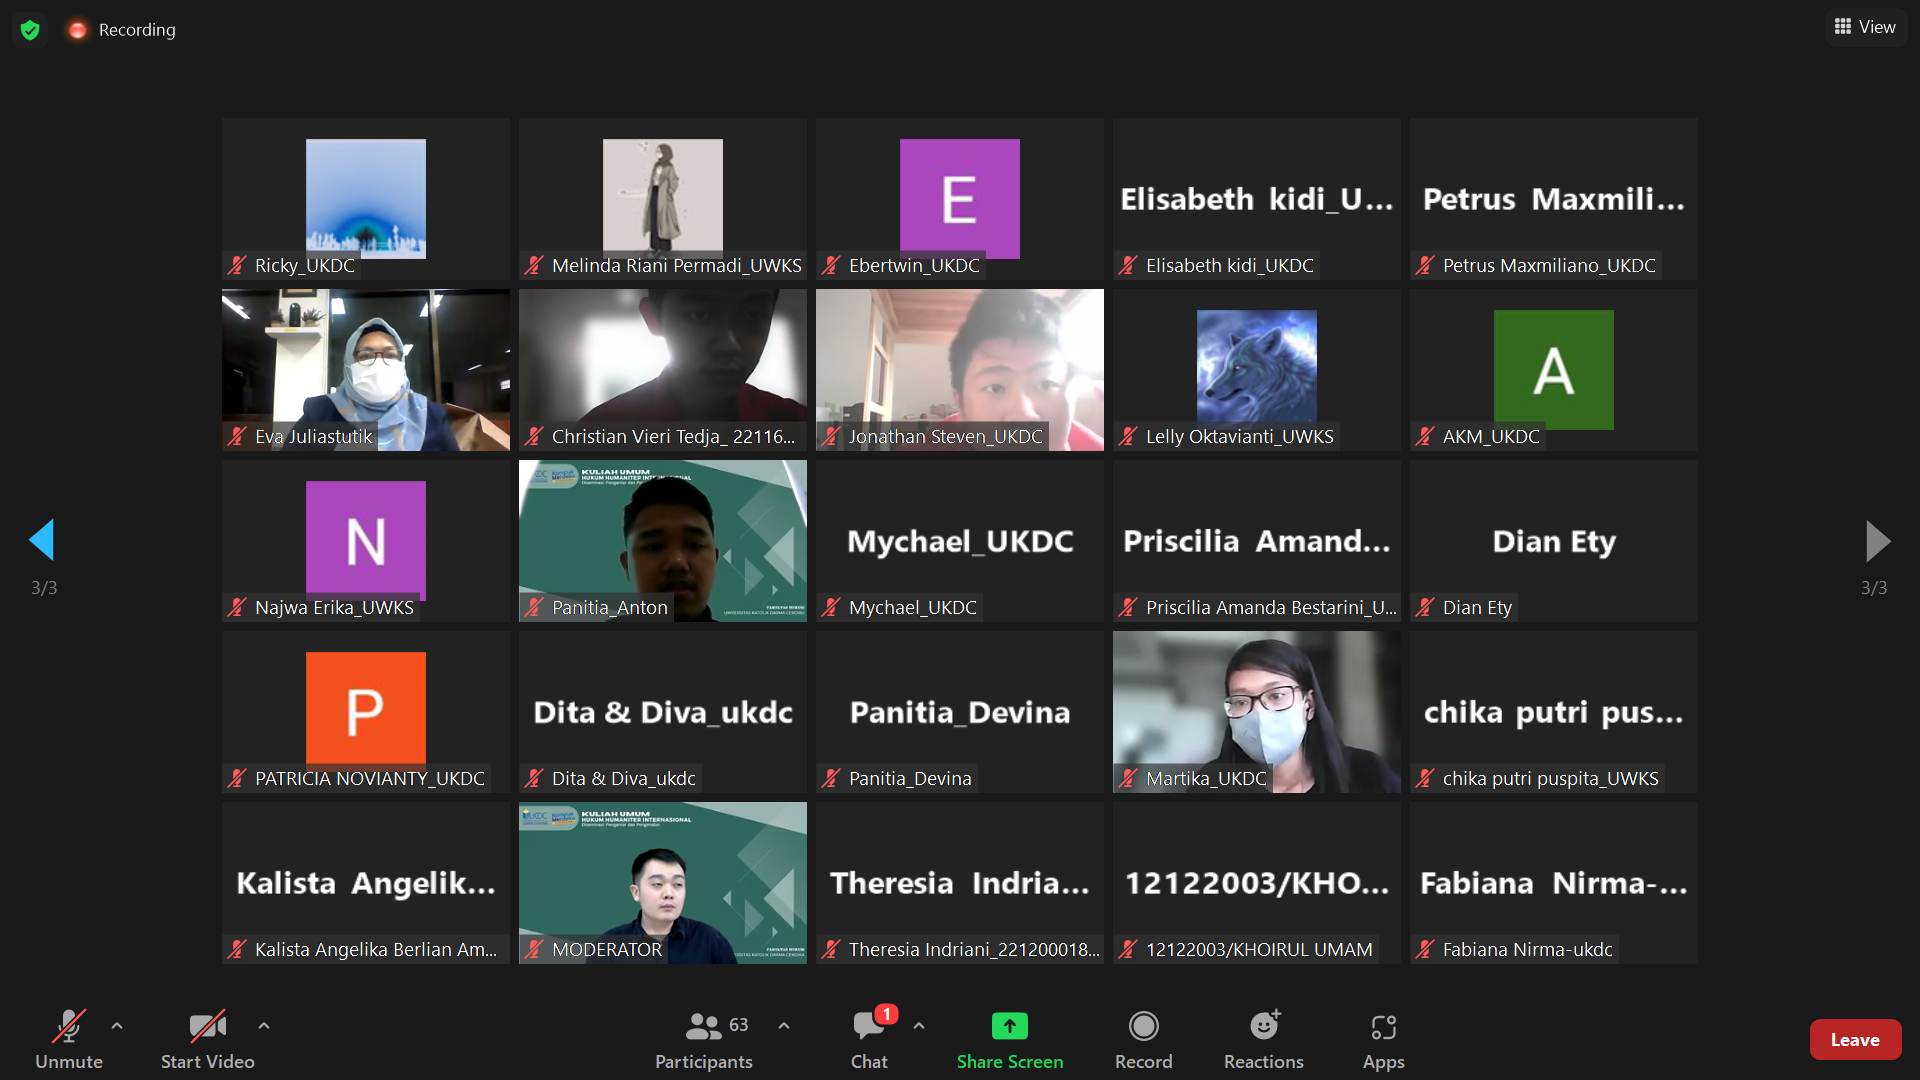The image size is (1920, 1080).
Task: Open the Reactions smiley icon
Action: click(x=1263, y=1027)
